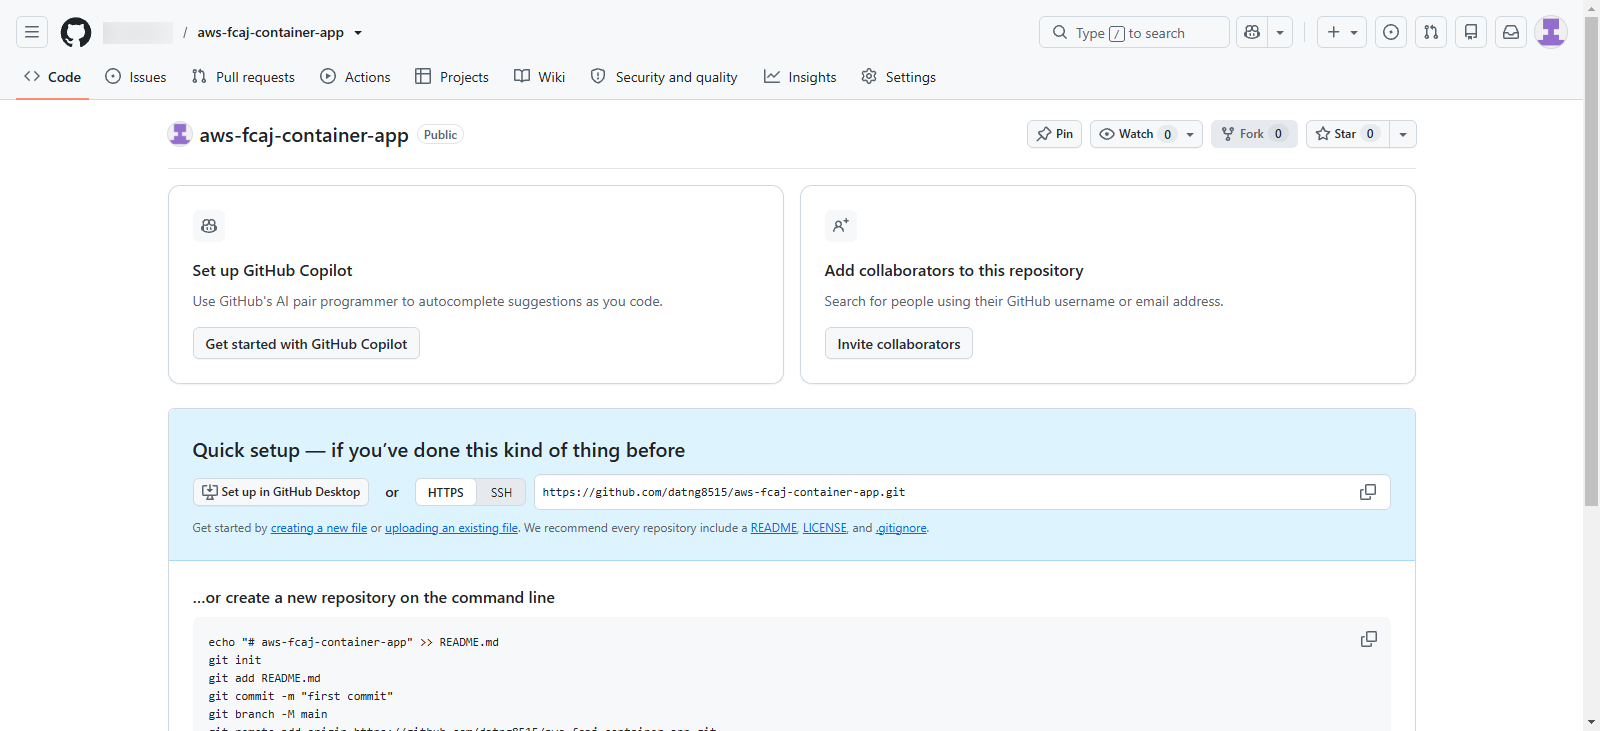Open the repositories icon in top header
Viewport: 1600px width, 731px height.
1471,32
